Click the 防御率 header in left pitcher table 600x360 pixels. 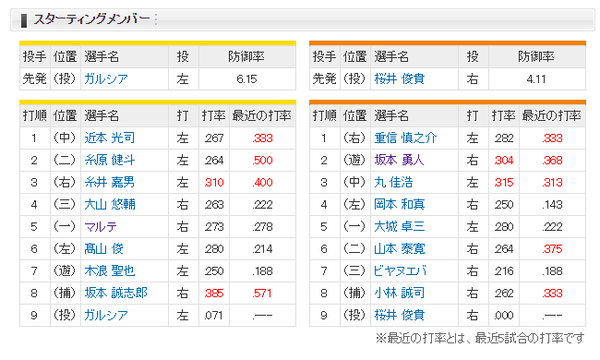pyautogui.click(x=247, y=57)
